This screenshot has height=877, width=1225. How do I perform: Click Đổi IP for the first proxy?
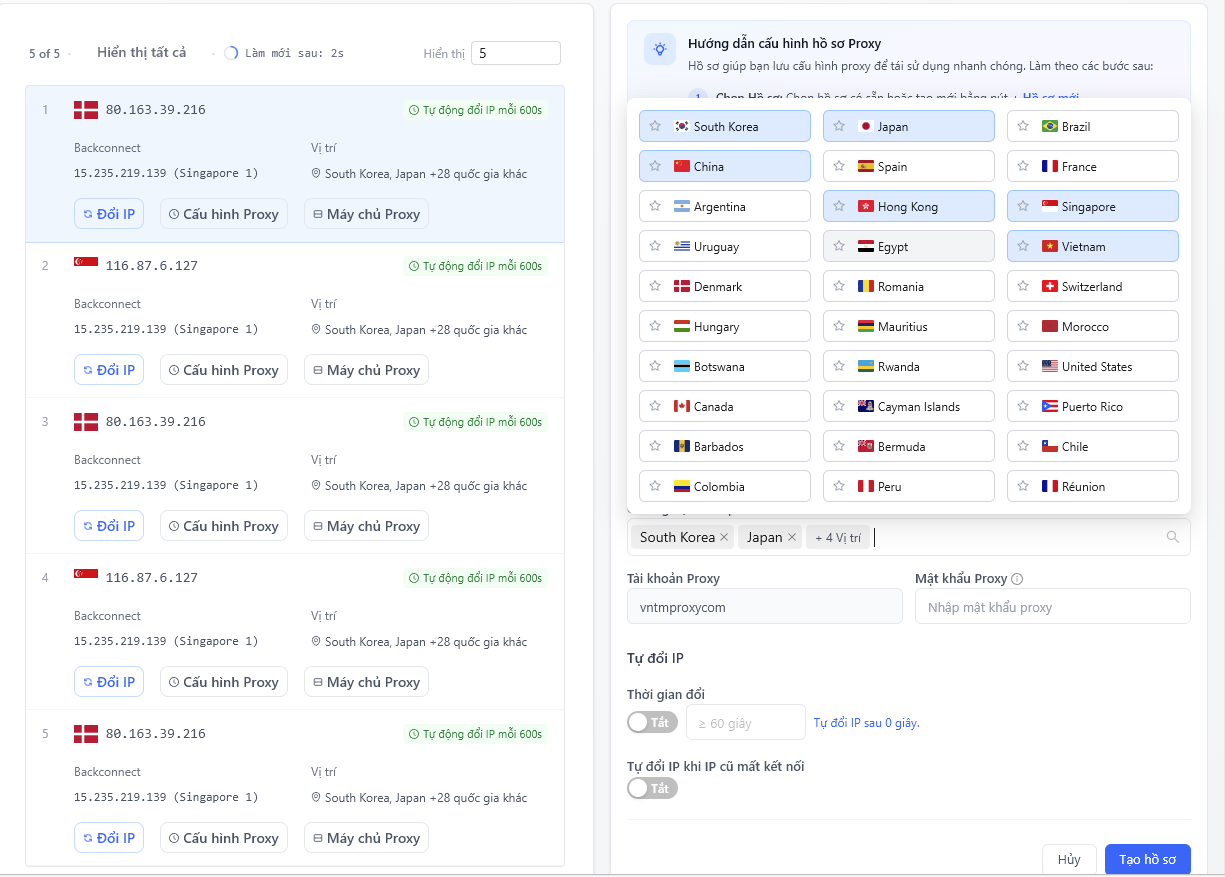(109, 214)
